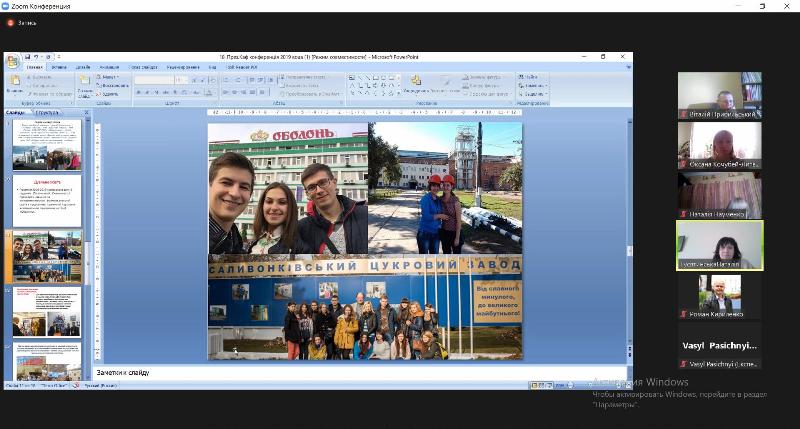The image size is (800, 429).
Task: Switch to the Outline (Структура) pane tab
Action: (47, 113)
